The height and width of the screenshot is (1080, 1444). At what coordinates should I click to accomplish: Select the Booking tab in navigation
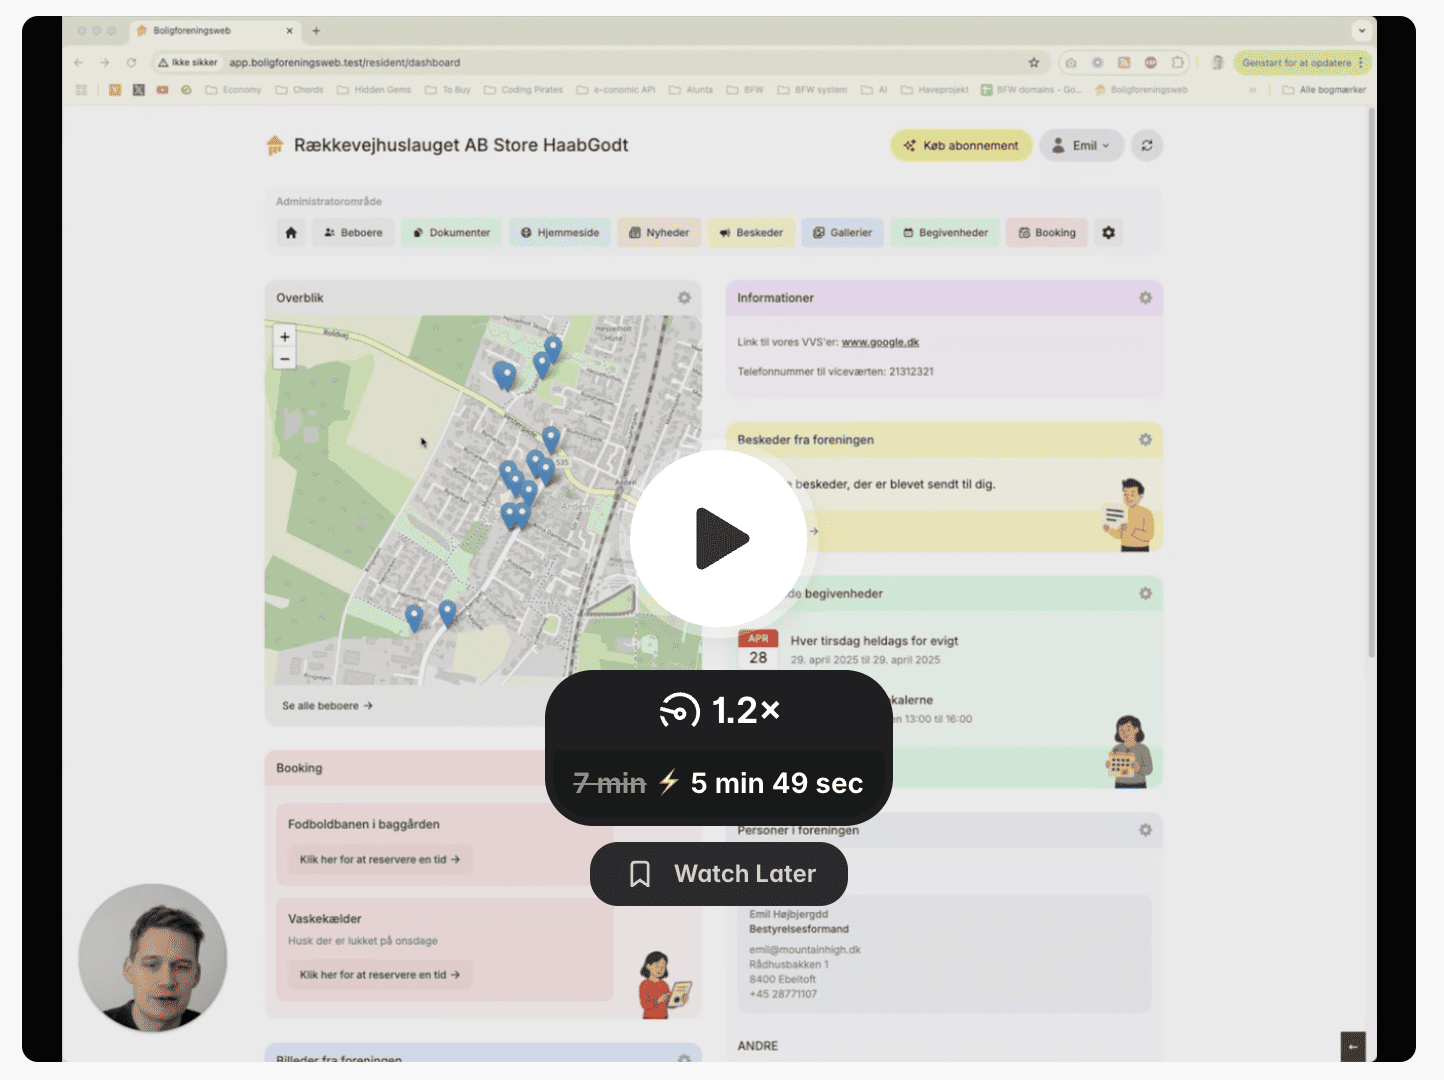(x=1047, y=233)
